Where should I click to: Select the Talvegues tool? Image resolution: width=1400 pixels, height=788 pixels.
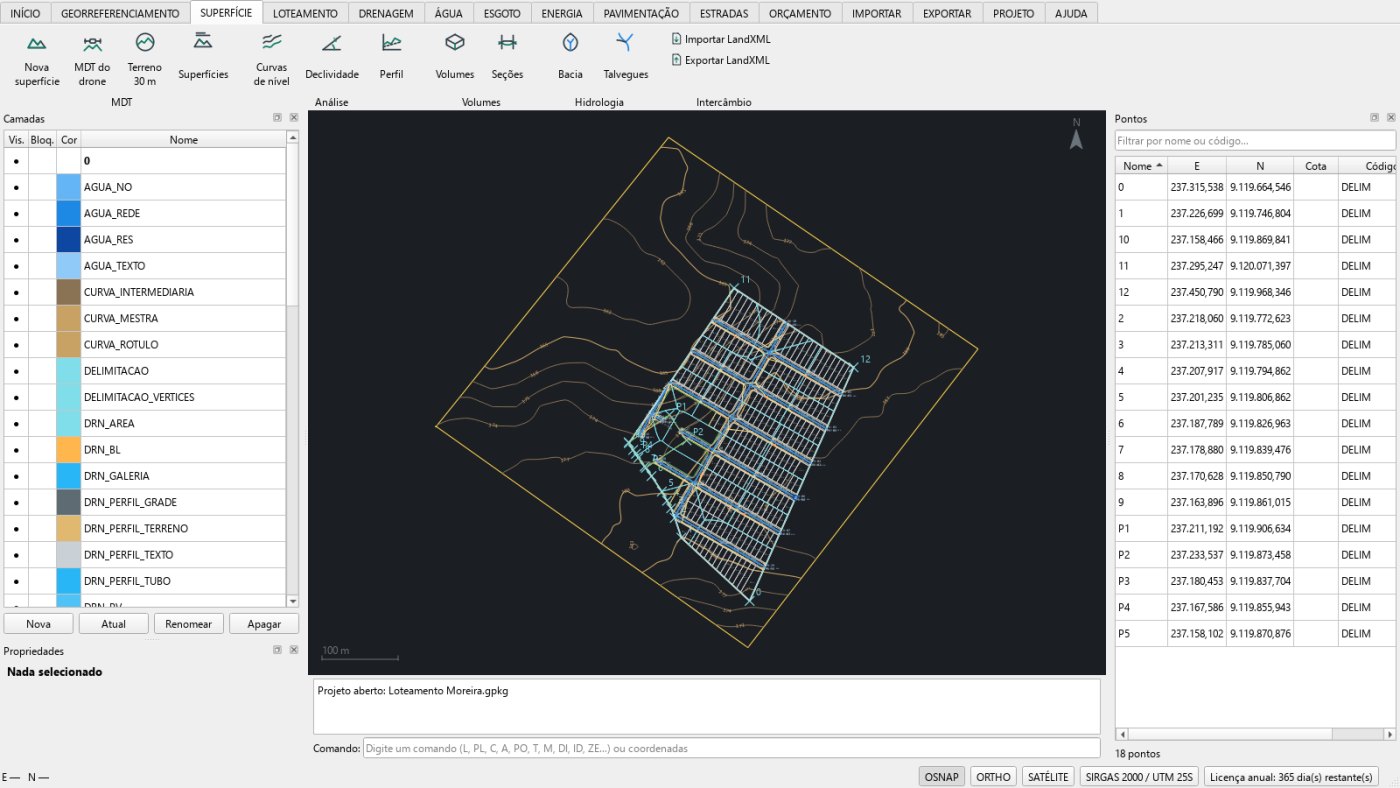tap(625, 59)
